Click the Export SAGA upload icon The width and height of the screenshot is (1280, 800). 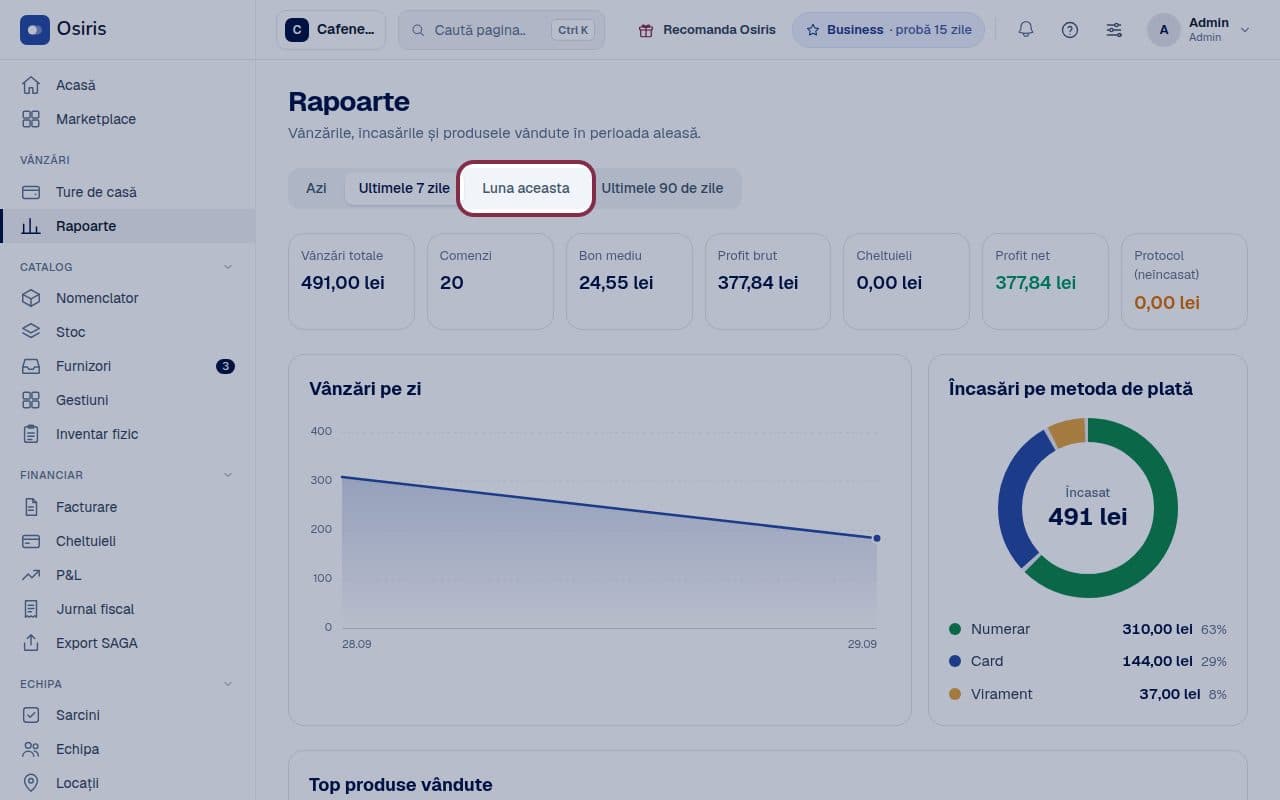[x=31, y=643]
